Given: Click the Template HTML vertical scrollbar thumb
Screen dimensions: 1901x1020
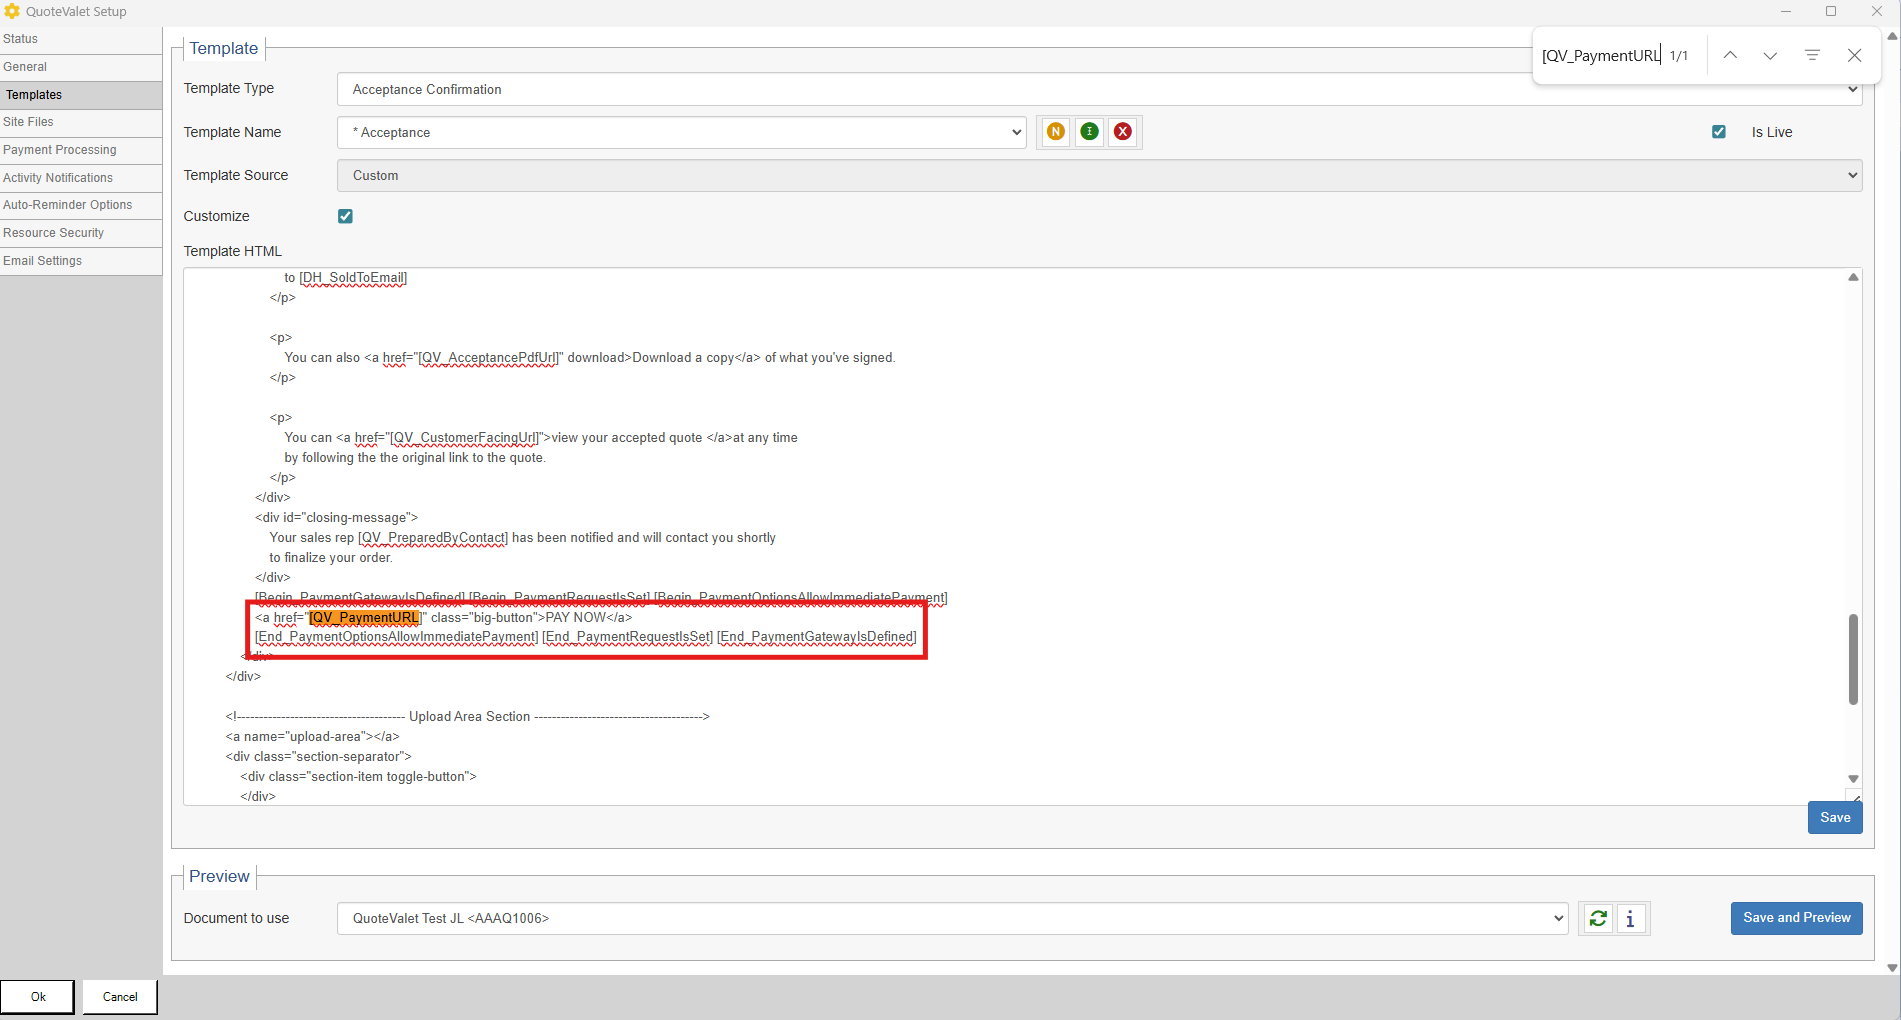Looking at the screenshot, I should coord(1852,660).
